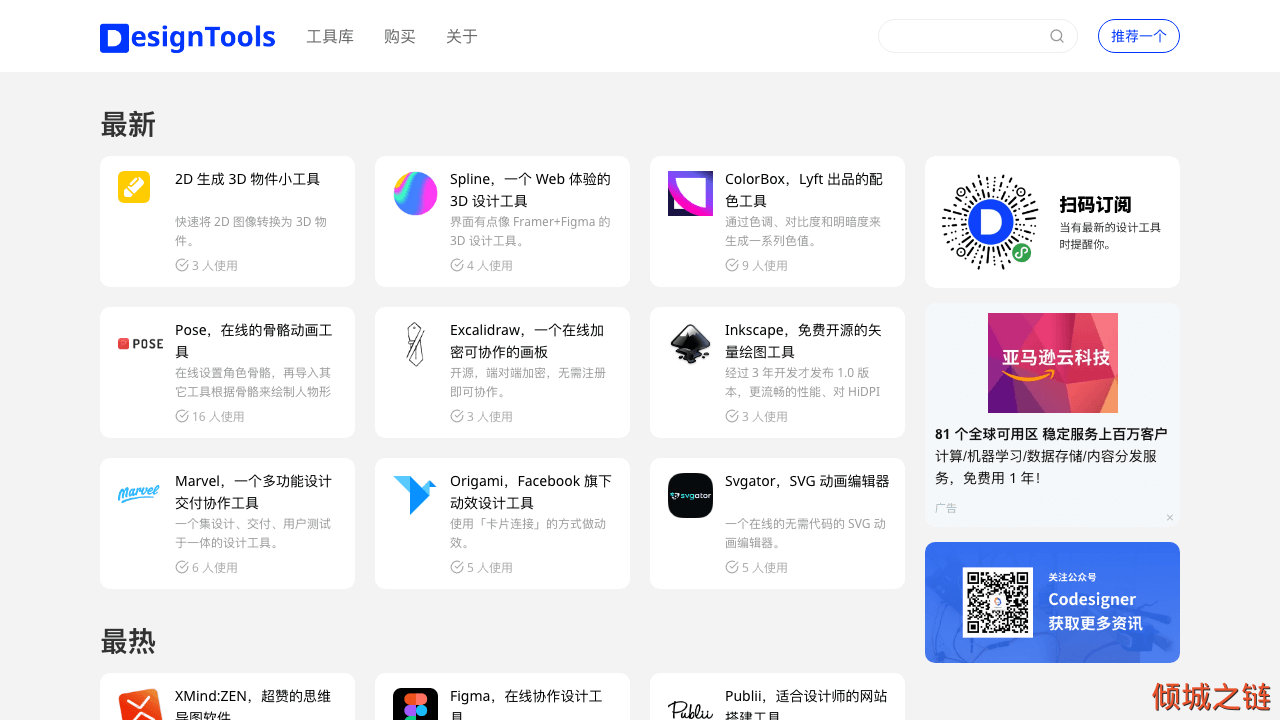Screen dimensions: 1280x720
Task: Click the 16 人使用 text on Pose card
Action: [x=218, y=416]
